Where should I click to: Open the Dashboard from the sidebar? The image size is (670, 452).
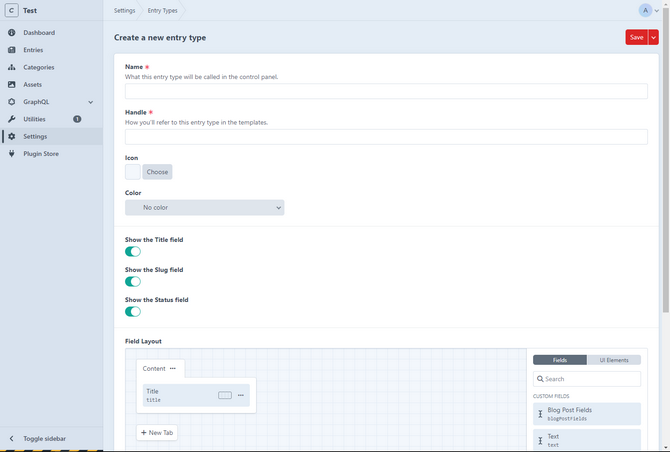38,33
